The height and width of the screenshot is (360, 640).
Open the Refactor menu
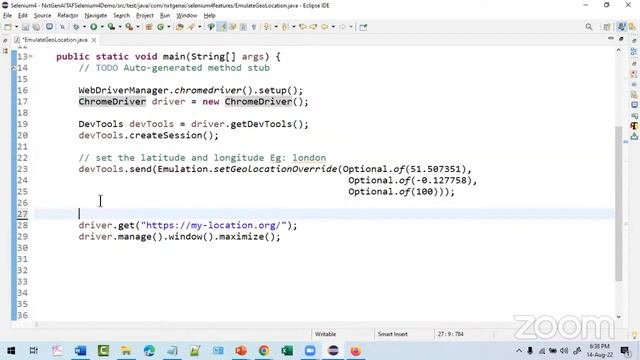(x=68, y=16)
